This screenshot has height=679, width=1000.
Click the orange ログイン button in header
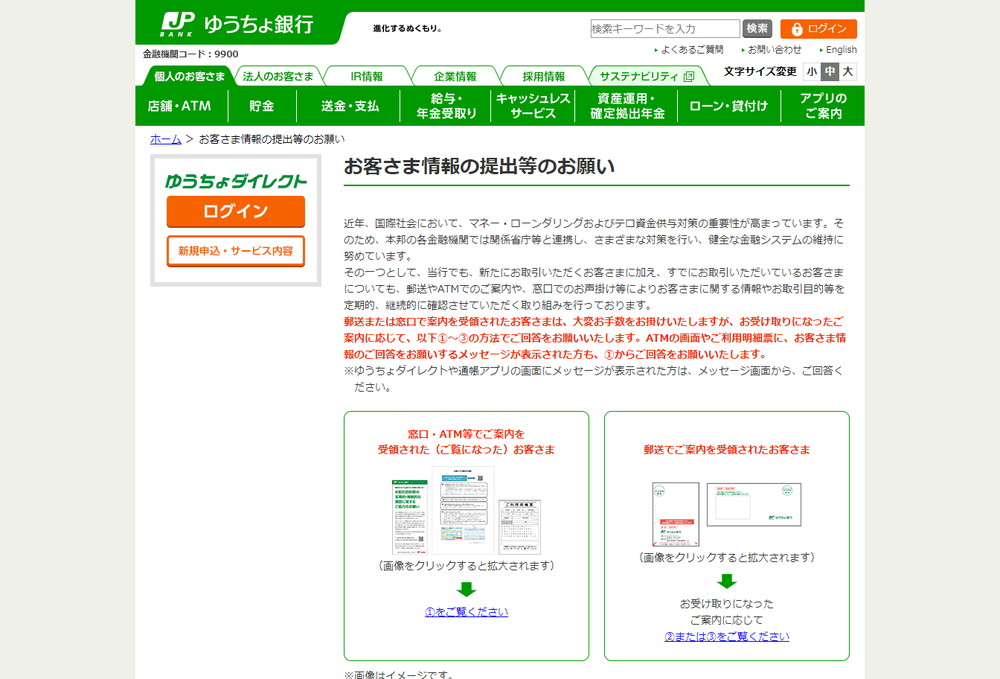818,29
